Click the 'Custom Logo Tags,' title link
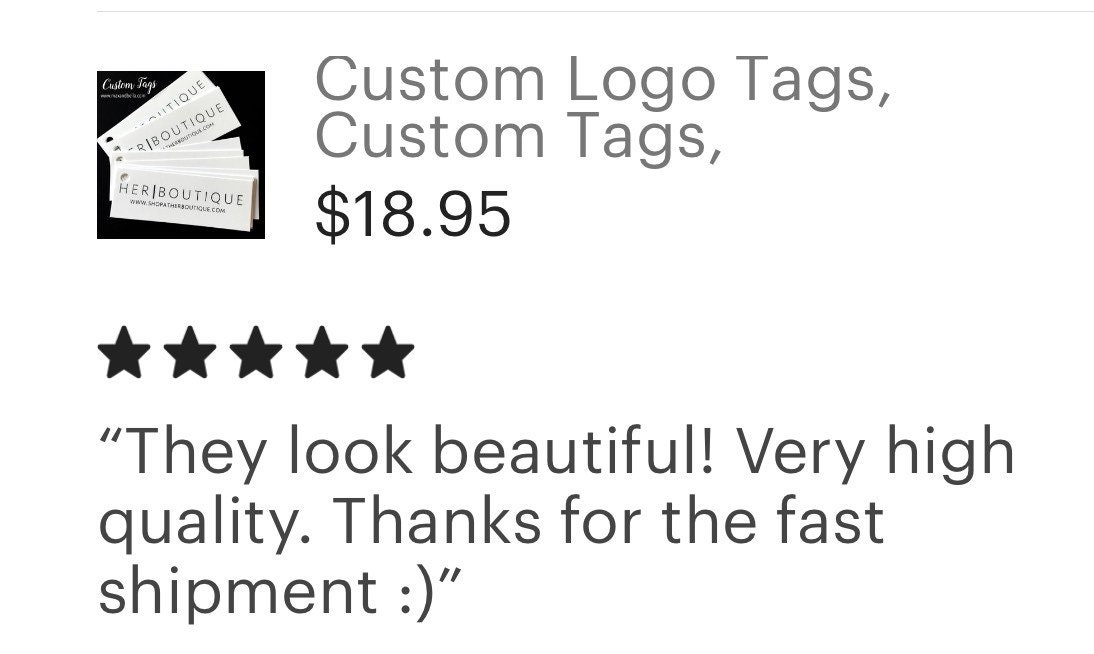This screenshot has height=654, width=1094. [x=604, y=82]
